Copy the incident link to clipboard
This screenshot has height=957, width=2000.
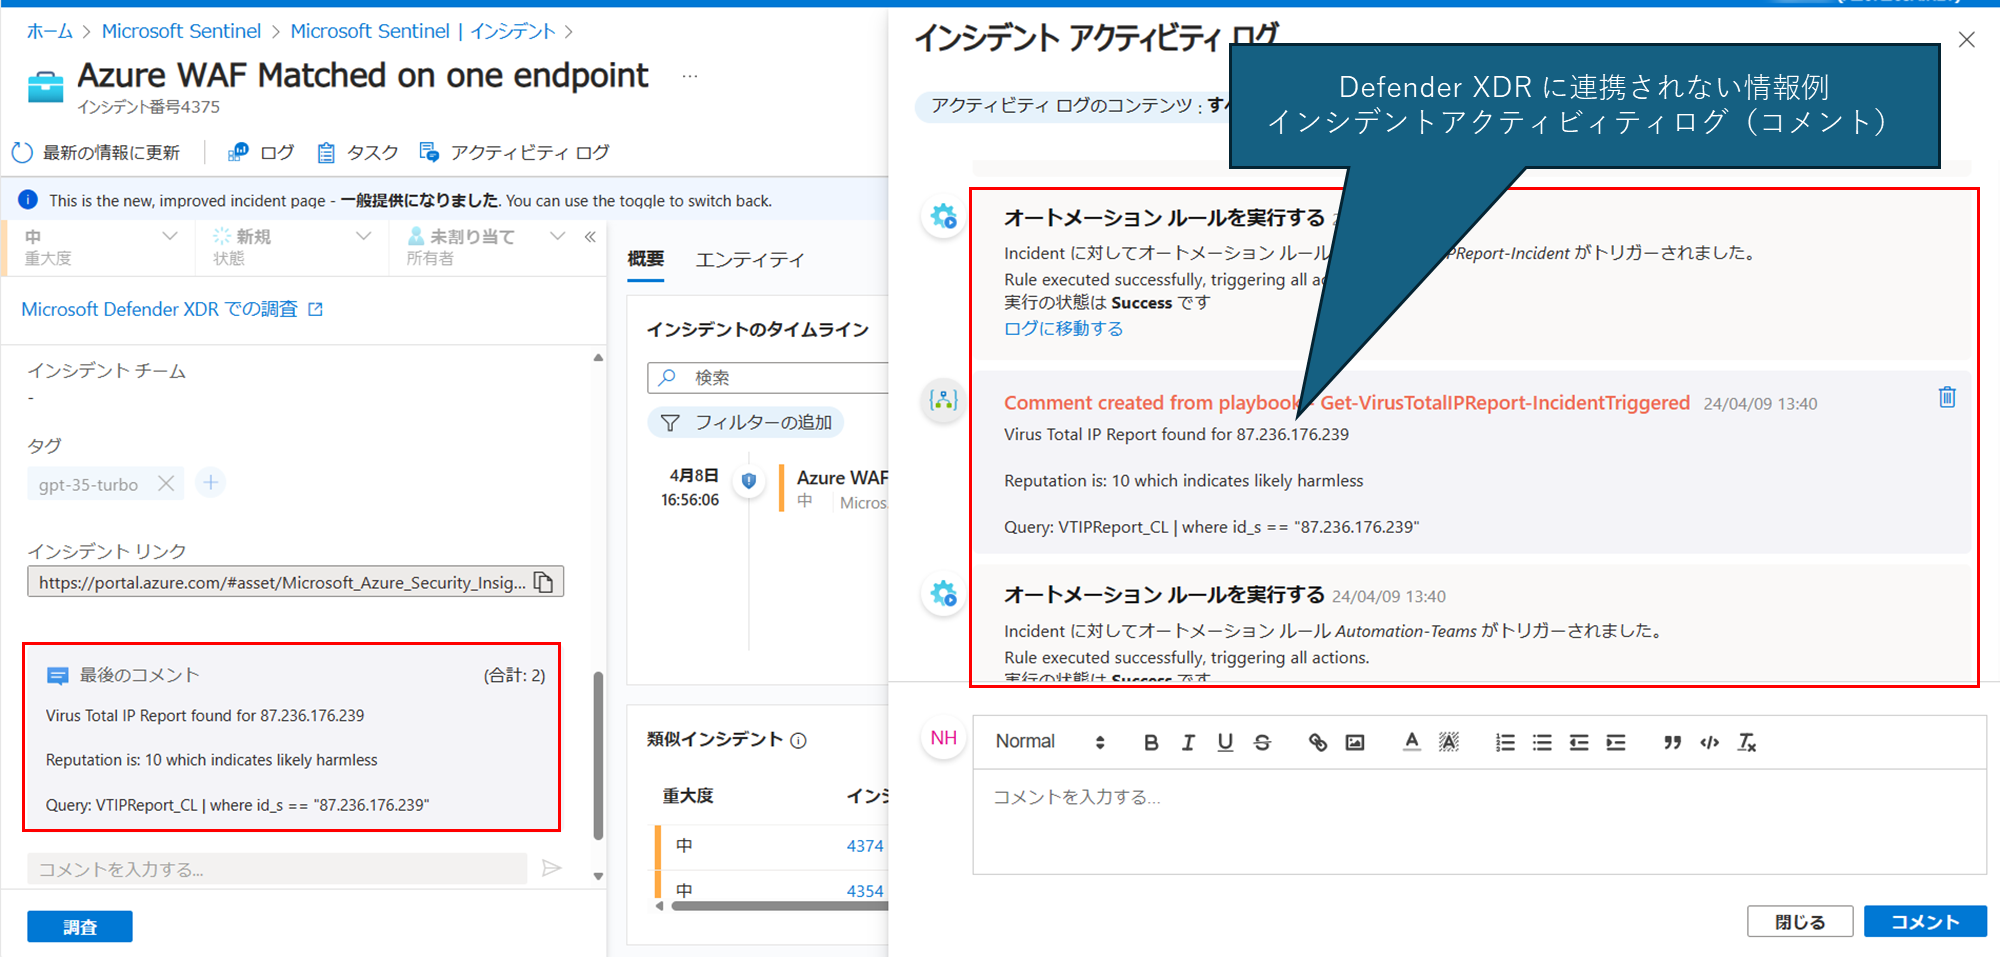pyautogui.click(x=544, y=582)
